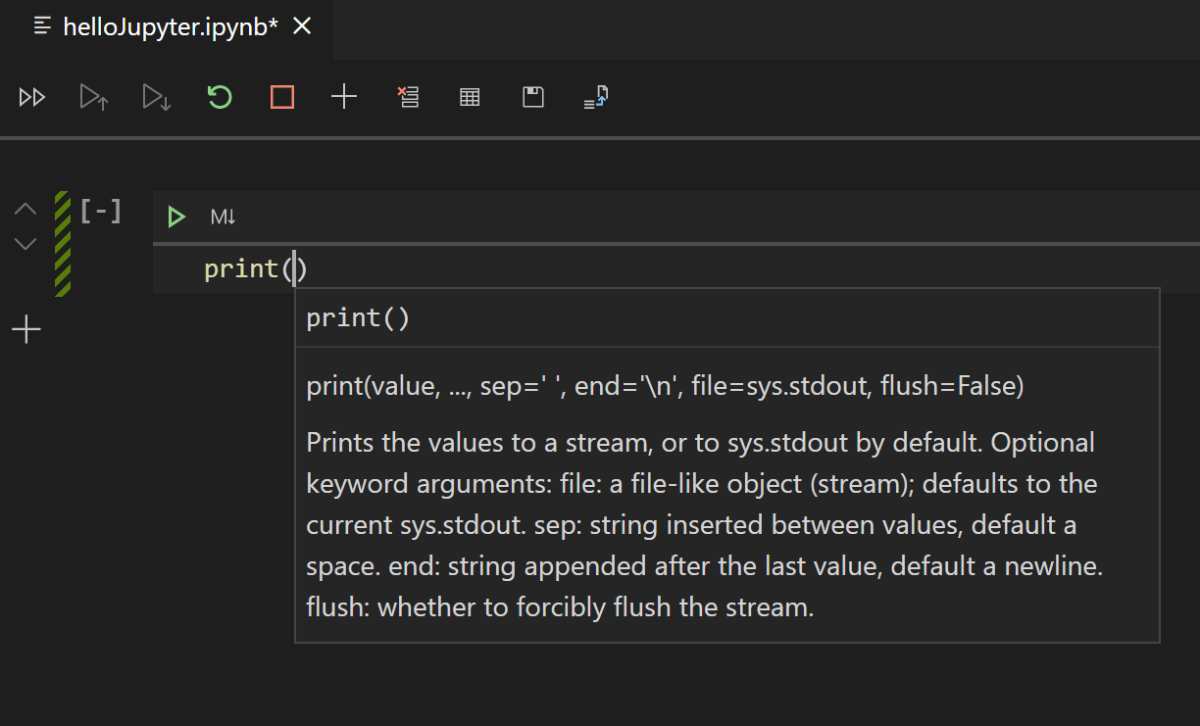Run all cells in the notebook
The height and width of the screenshot is (726, 1200).
(x=31, y=97)
